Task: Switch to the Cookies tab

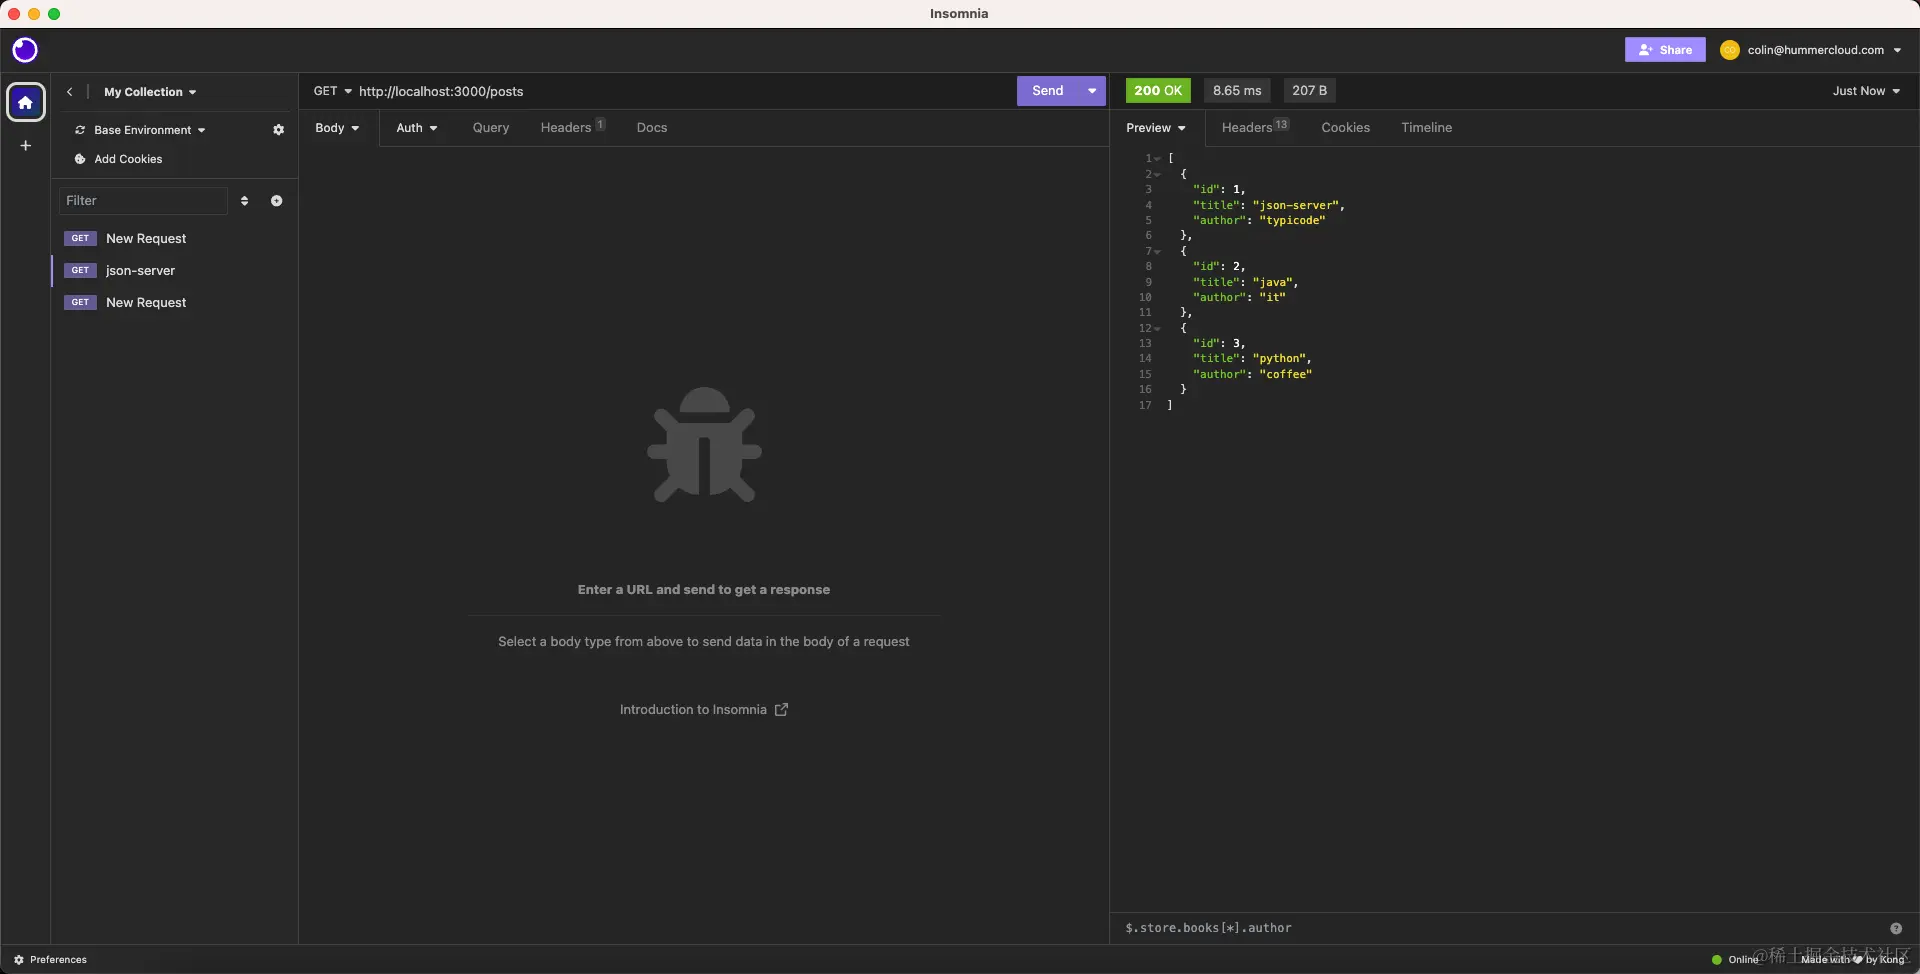Action: (x=1346, y=128)
